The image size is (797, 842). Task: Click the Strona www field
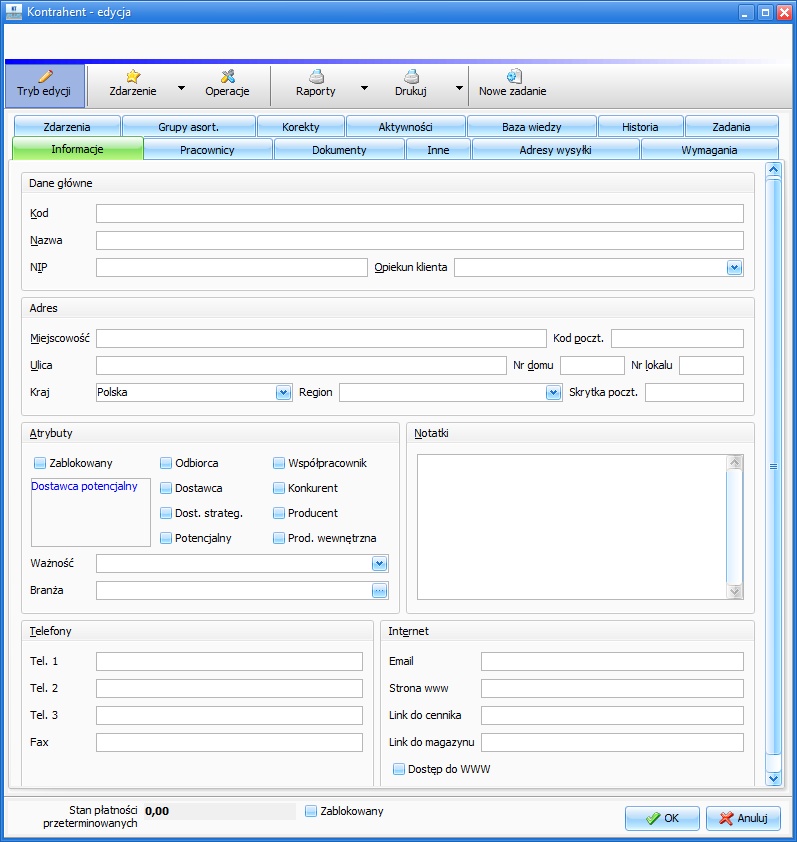click(612, 688)
